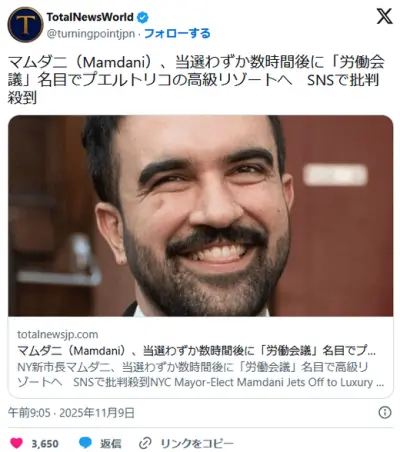This screenshot has width=400, height=452.
Task: Open the TotalNewsWorld profile avatar
Action: (25, 25)
